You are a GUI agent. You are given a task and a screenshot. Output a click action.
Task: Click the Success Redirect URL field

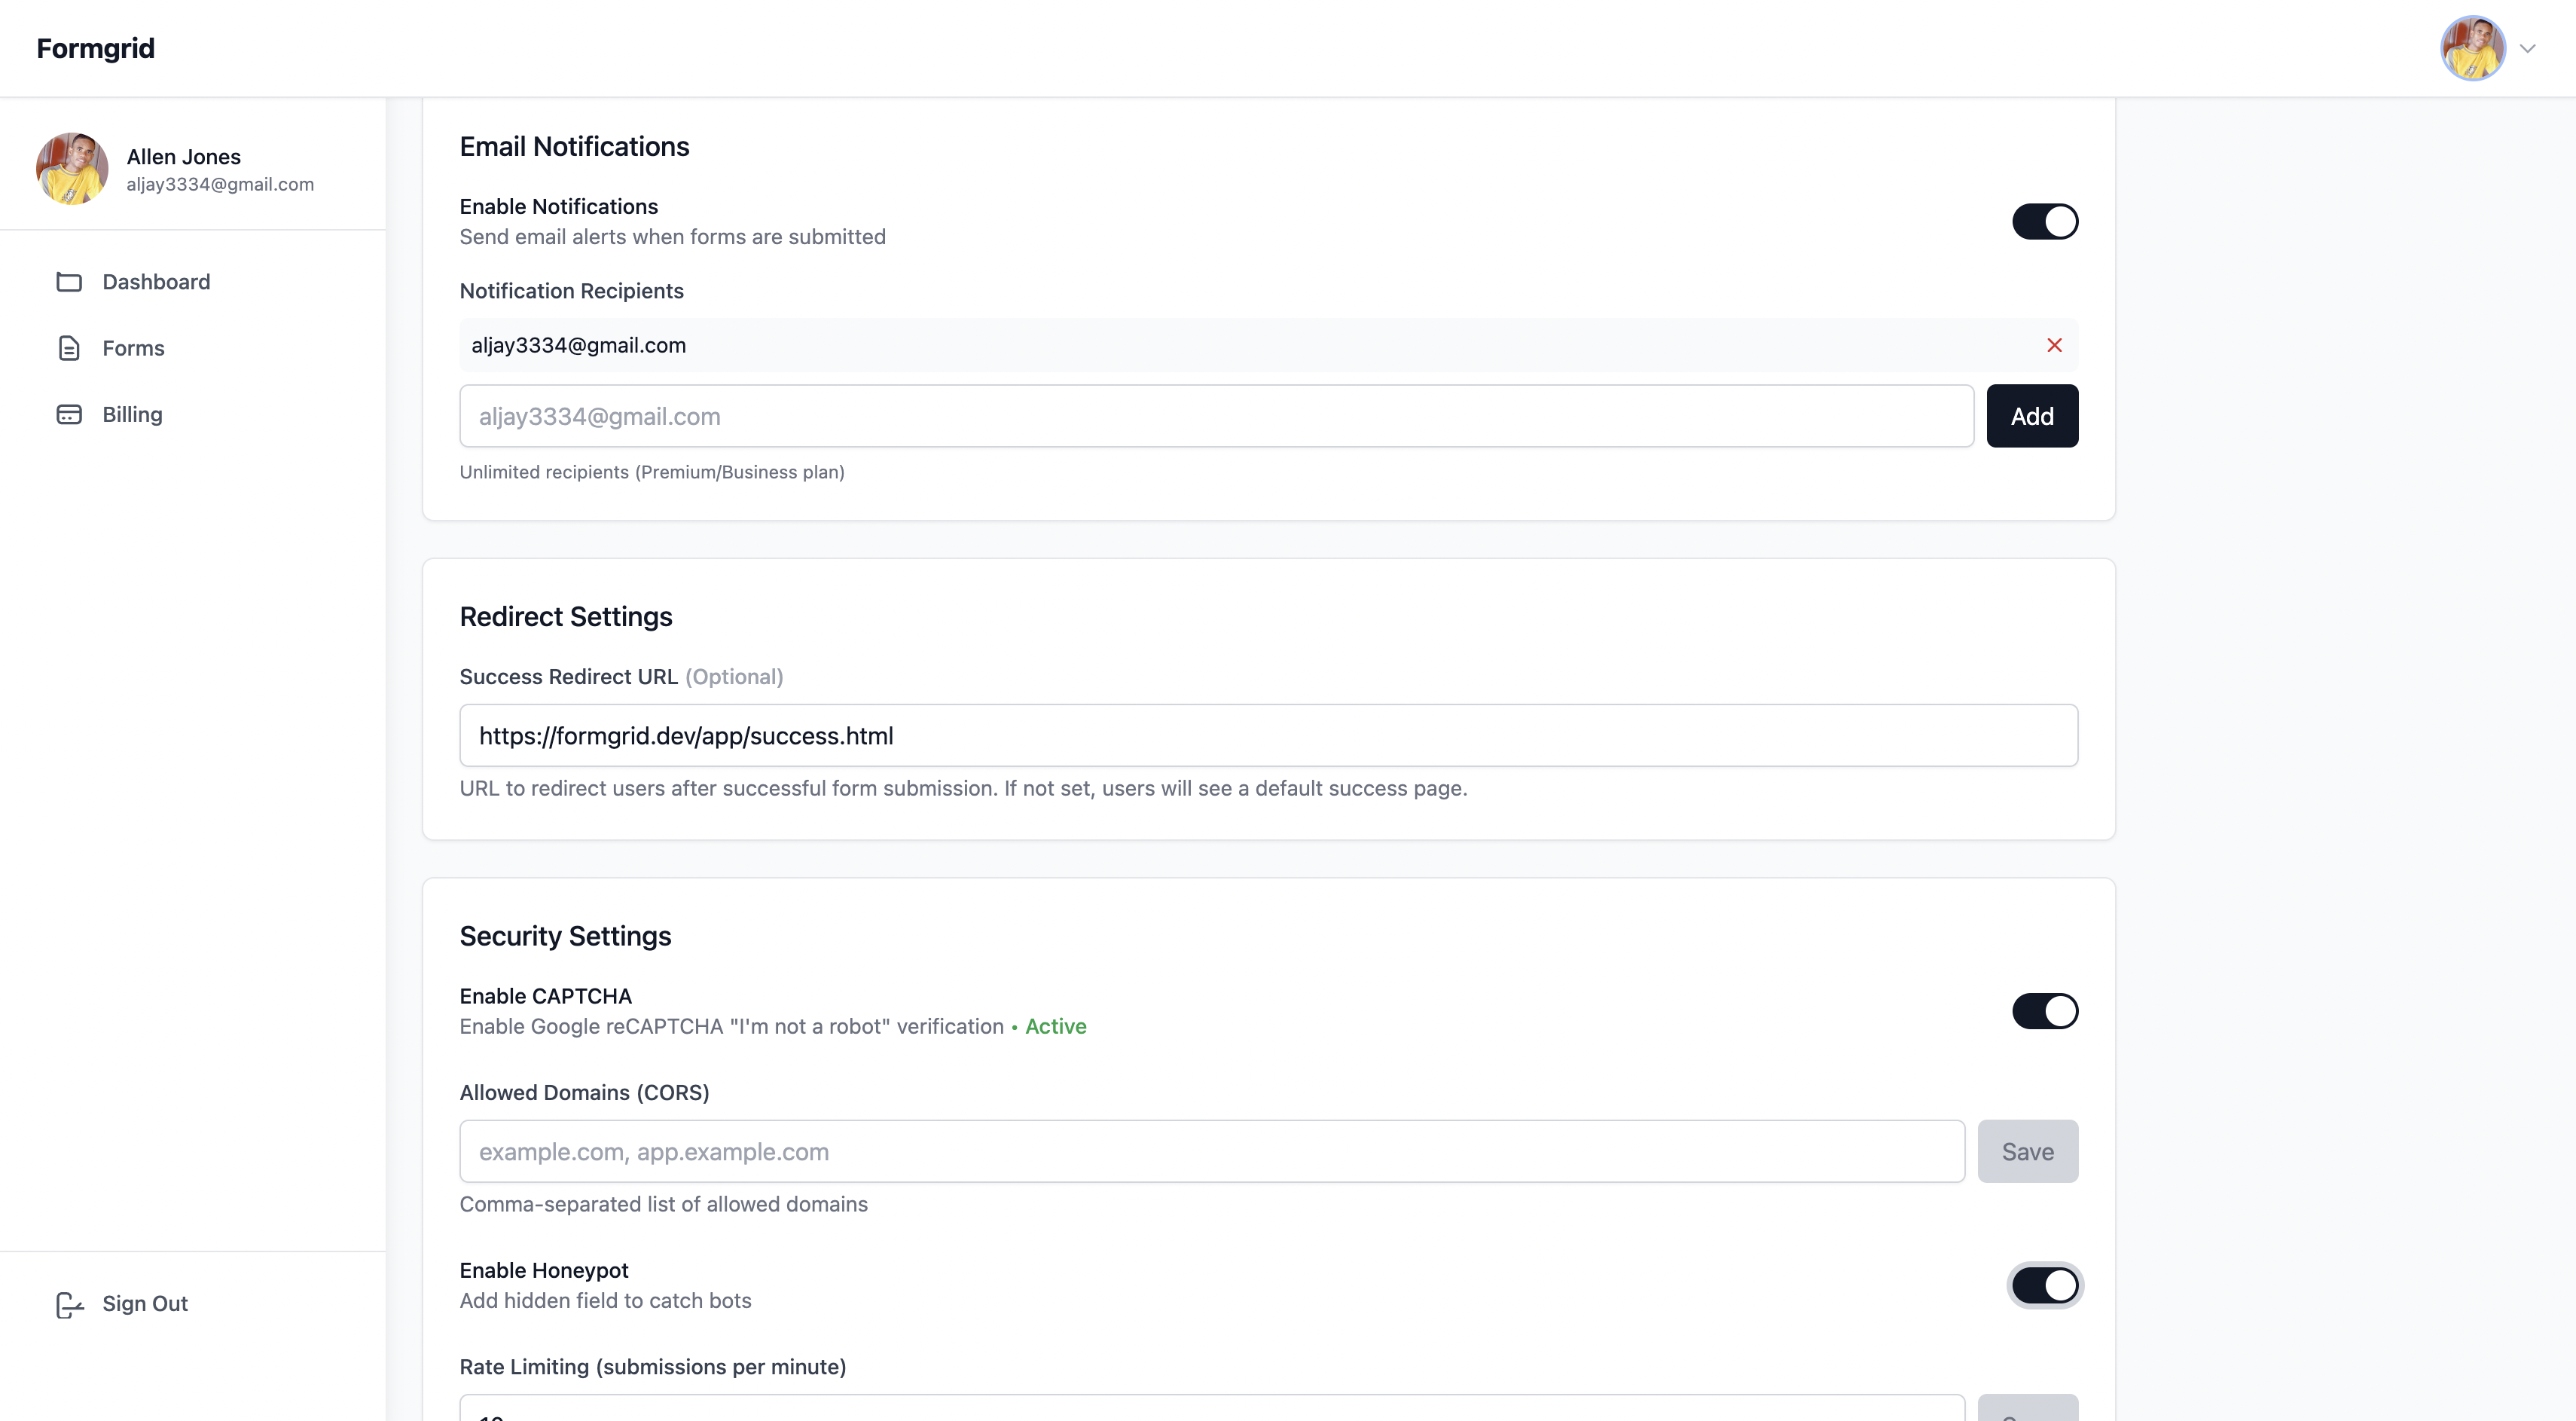[1268, 736]
